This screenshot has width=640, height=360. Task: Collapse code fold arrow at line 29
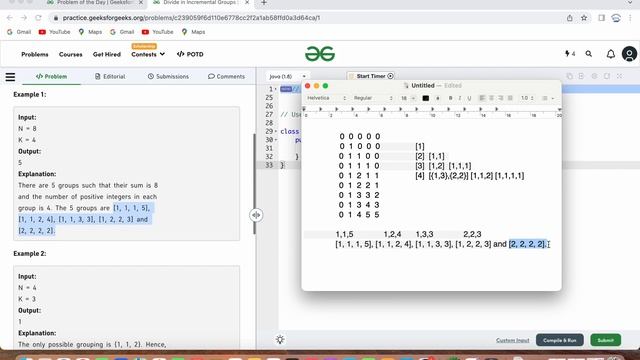point(276,131)
